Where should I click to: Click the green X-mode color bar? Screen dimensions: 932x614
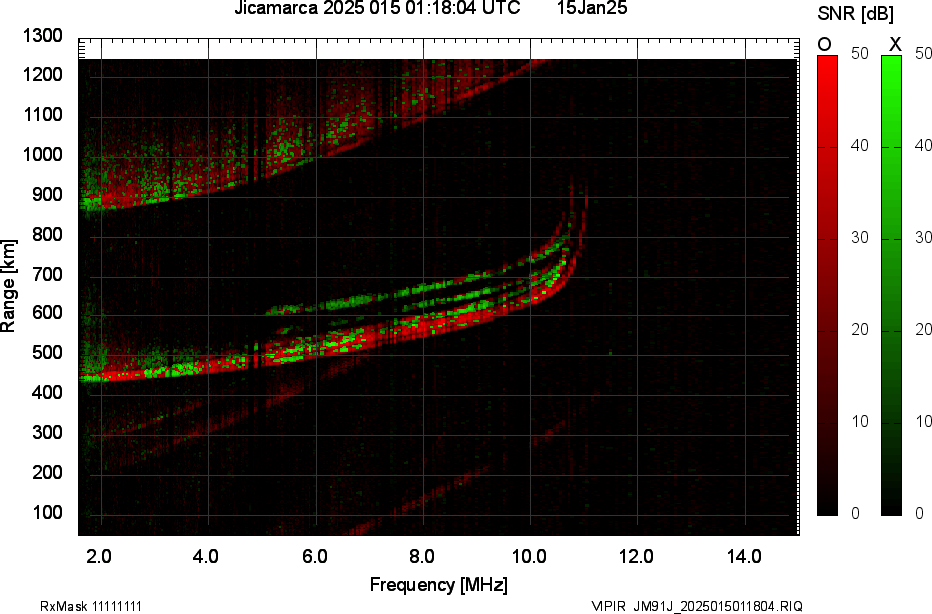[891, 285]
